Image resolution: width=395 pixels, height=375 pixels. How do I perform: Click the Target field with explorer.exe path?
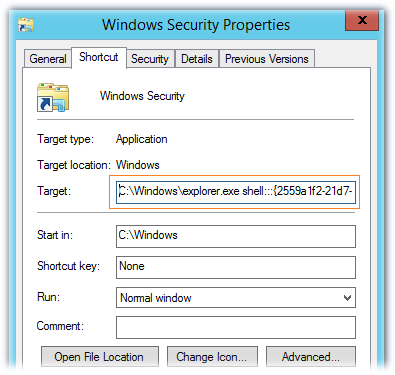[x=236, y=192]
